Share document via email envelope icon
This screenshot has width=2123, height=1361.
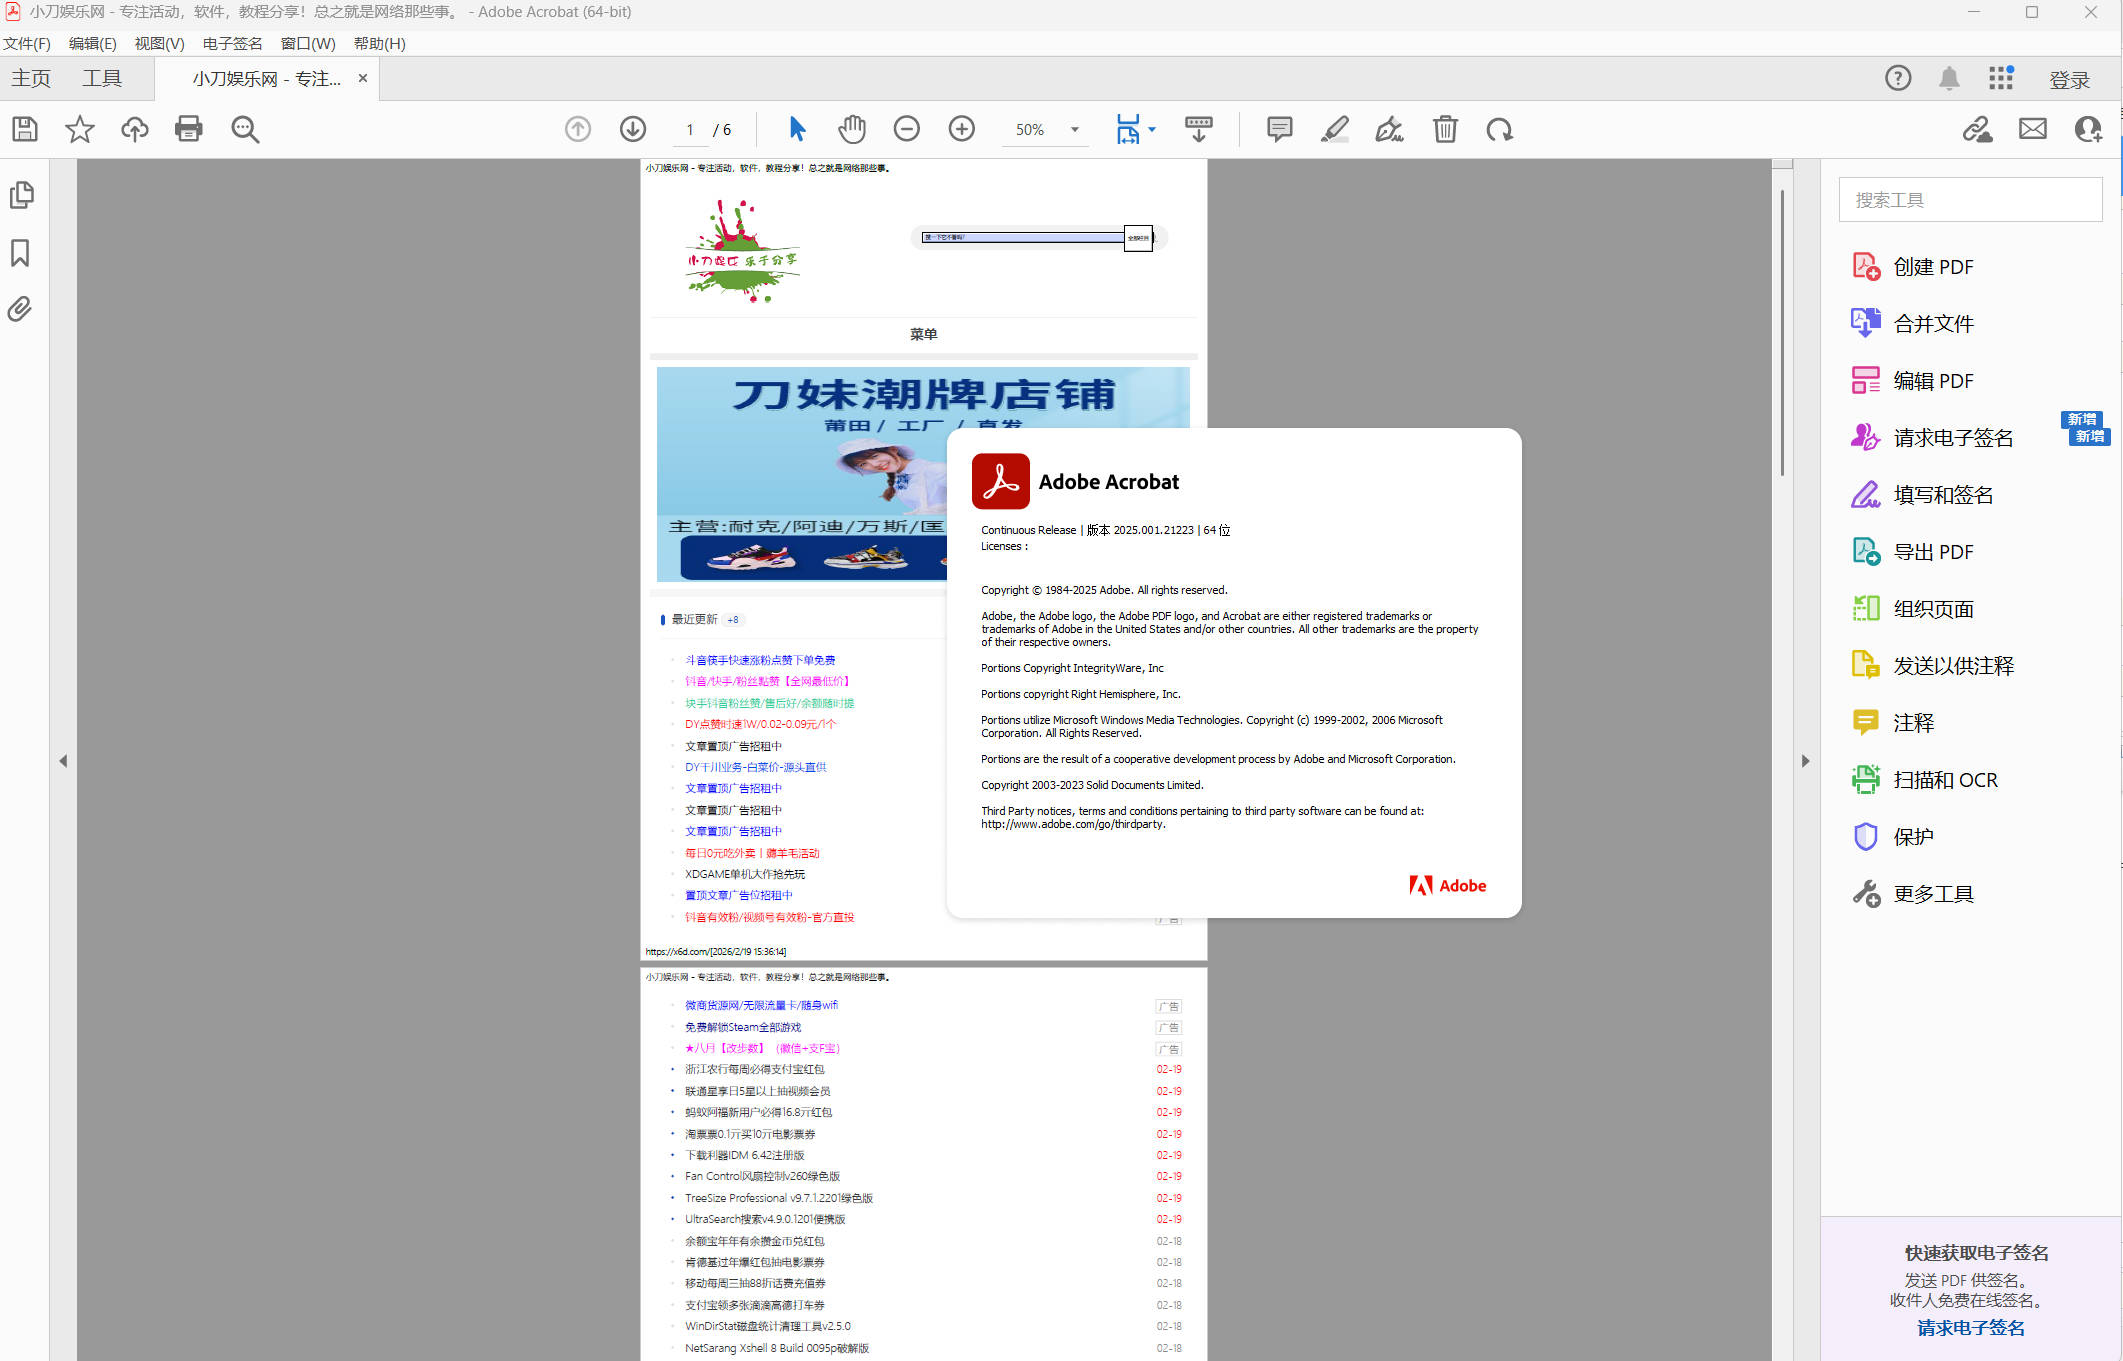tap(2032, 129)
